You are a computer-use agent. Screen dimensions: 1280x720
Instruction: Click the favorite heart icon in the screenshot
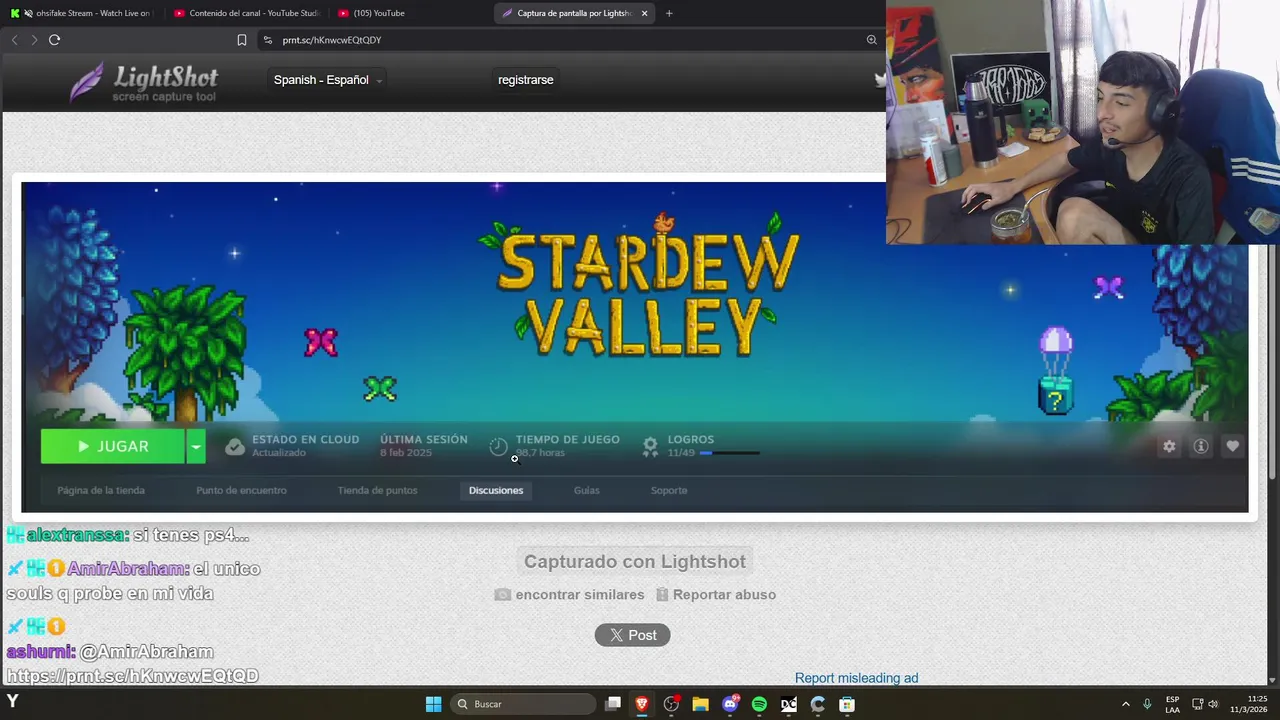pyautogui.click(x=1233, y=446)
